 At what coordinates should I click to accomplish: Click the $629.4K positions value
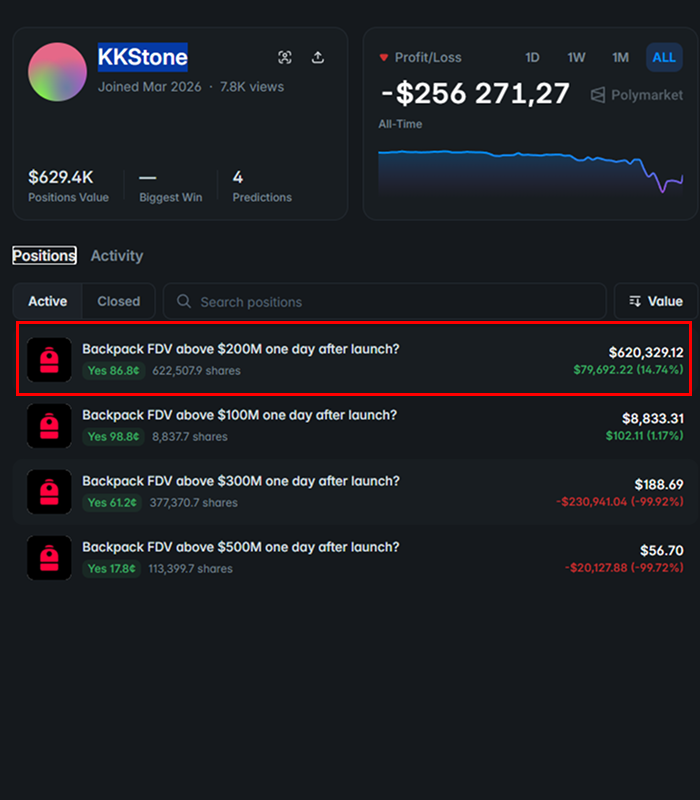(x=61, y=178)
